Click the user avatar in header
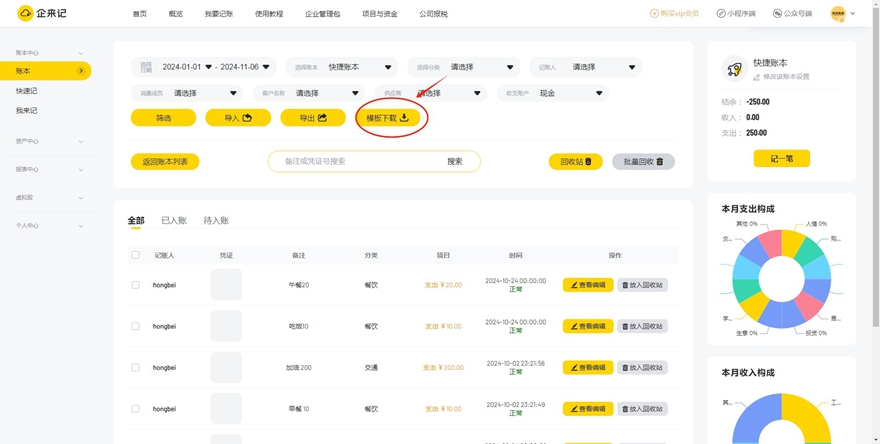The image size is (880, 444). click(838, 14)
